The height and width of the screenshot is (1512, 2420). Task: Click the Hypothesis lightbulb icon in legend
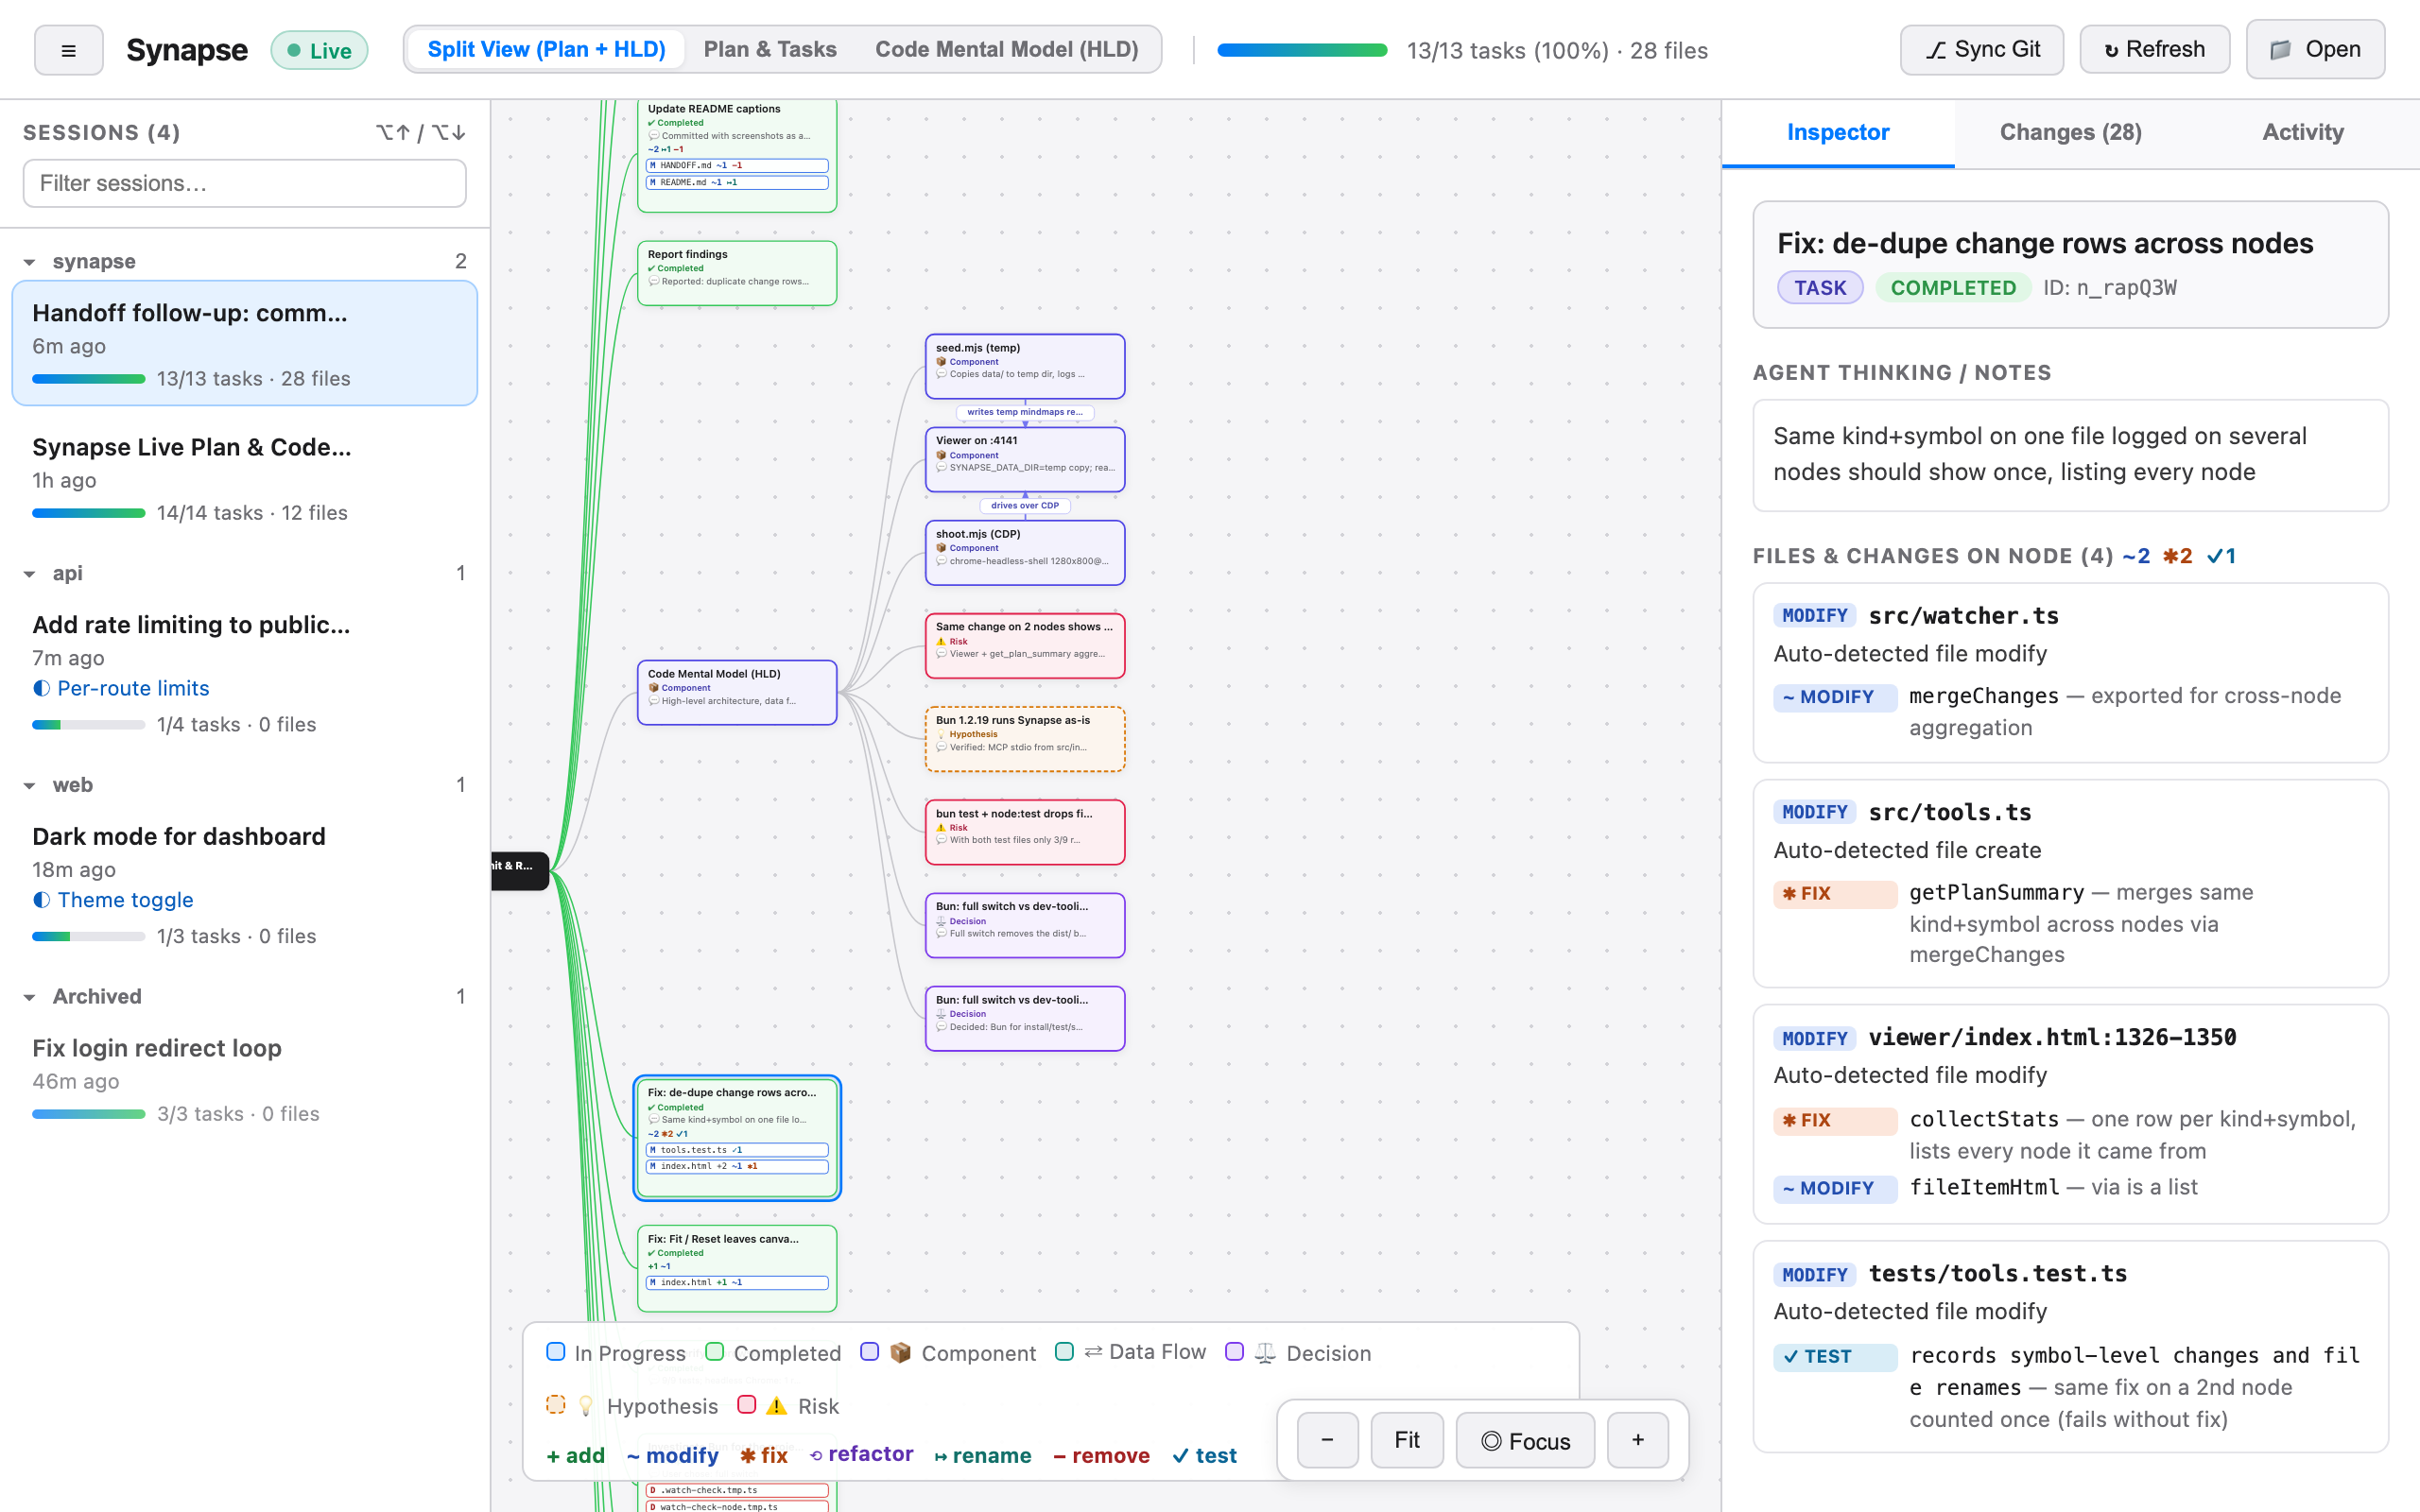pos(586,1406)
